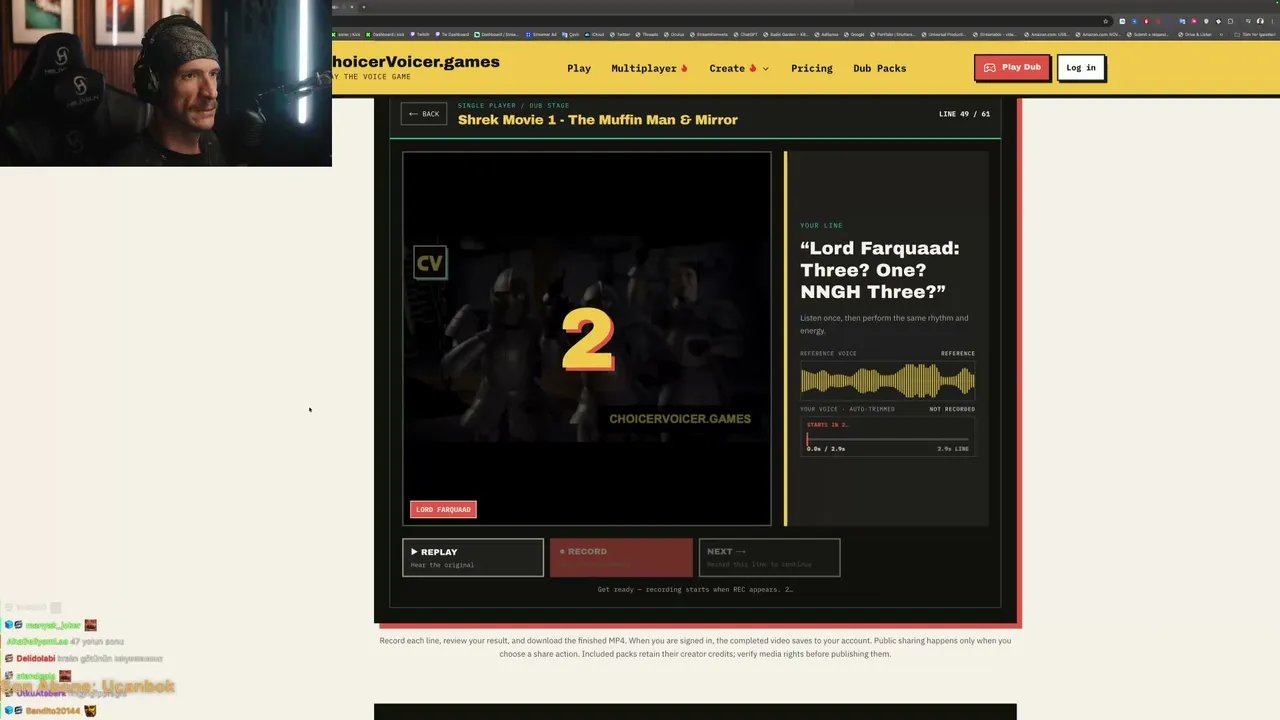The image size is (1280, 720).
Task: Open the three-dot Chrome menu
Action: click(x=1272, y=21)
